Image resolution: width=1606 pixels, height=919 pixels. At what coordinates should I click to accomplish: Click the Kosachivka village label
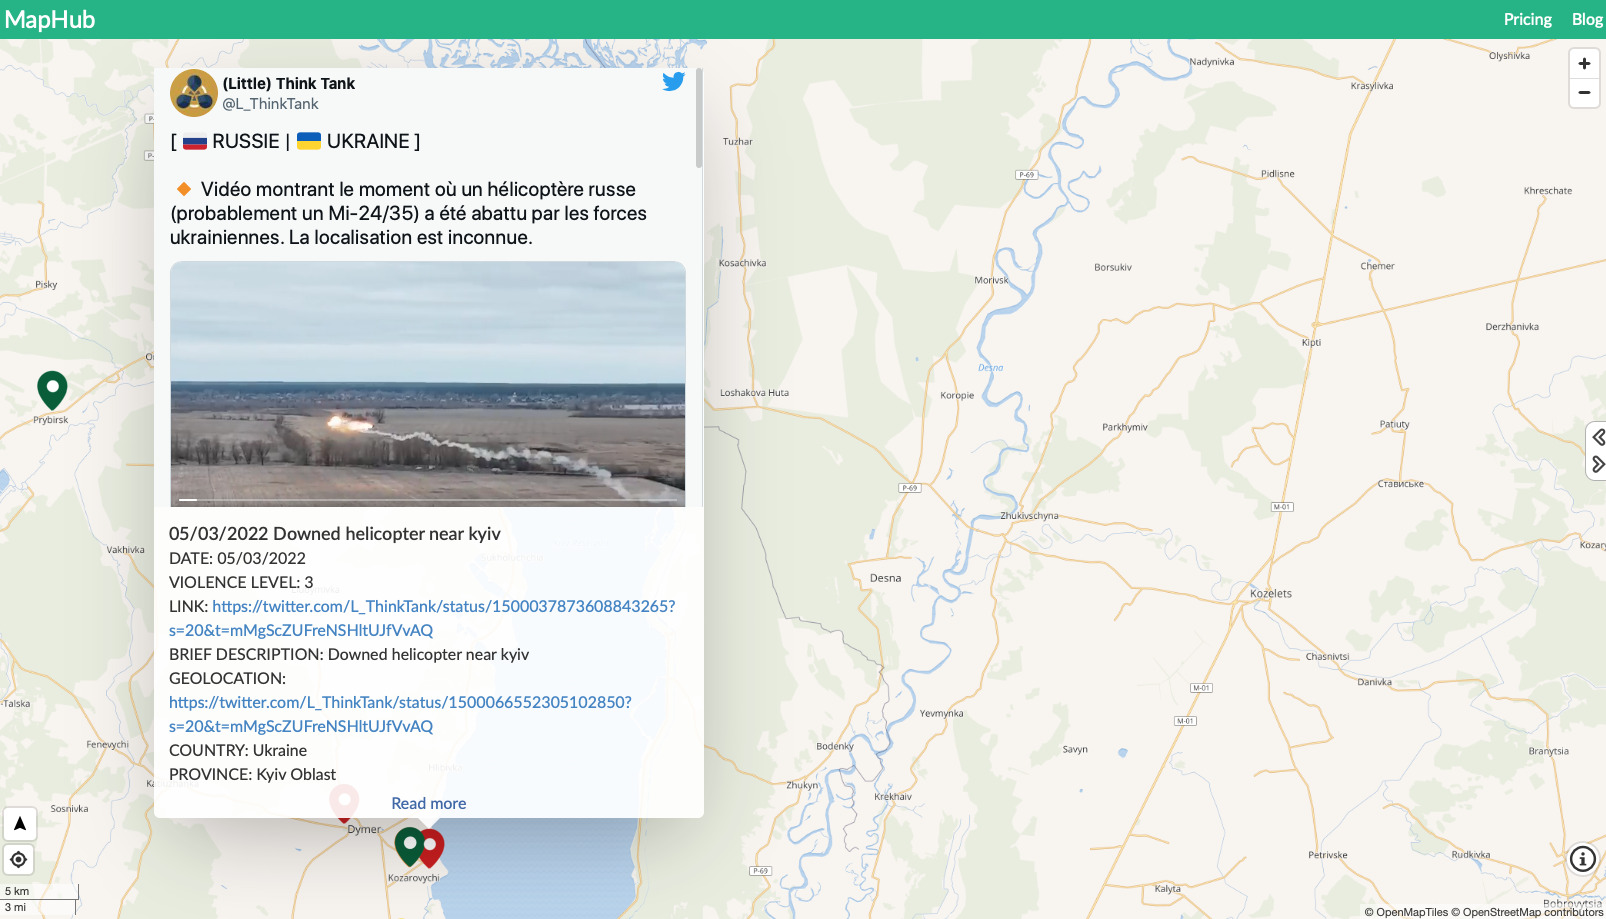click(x=742, y=263)
